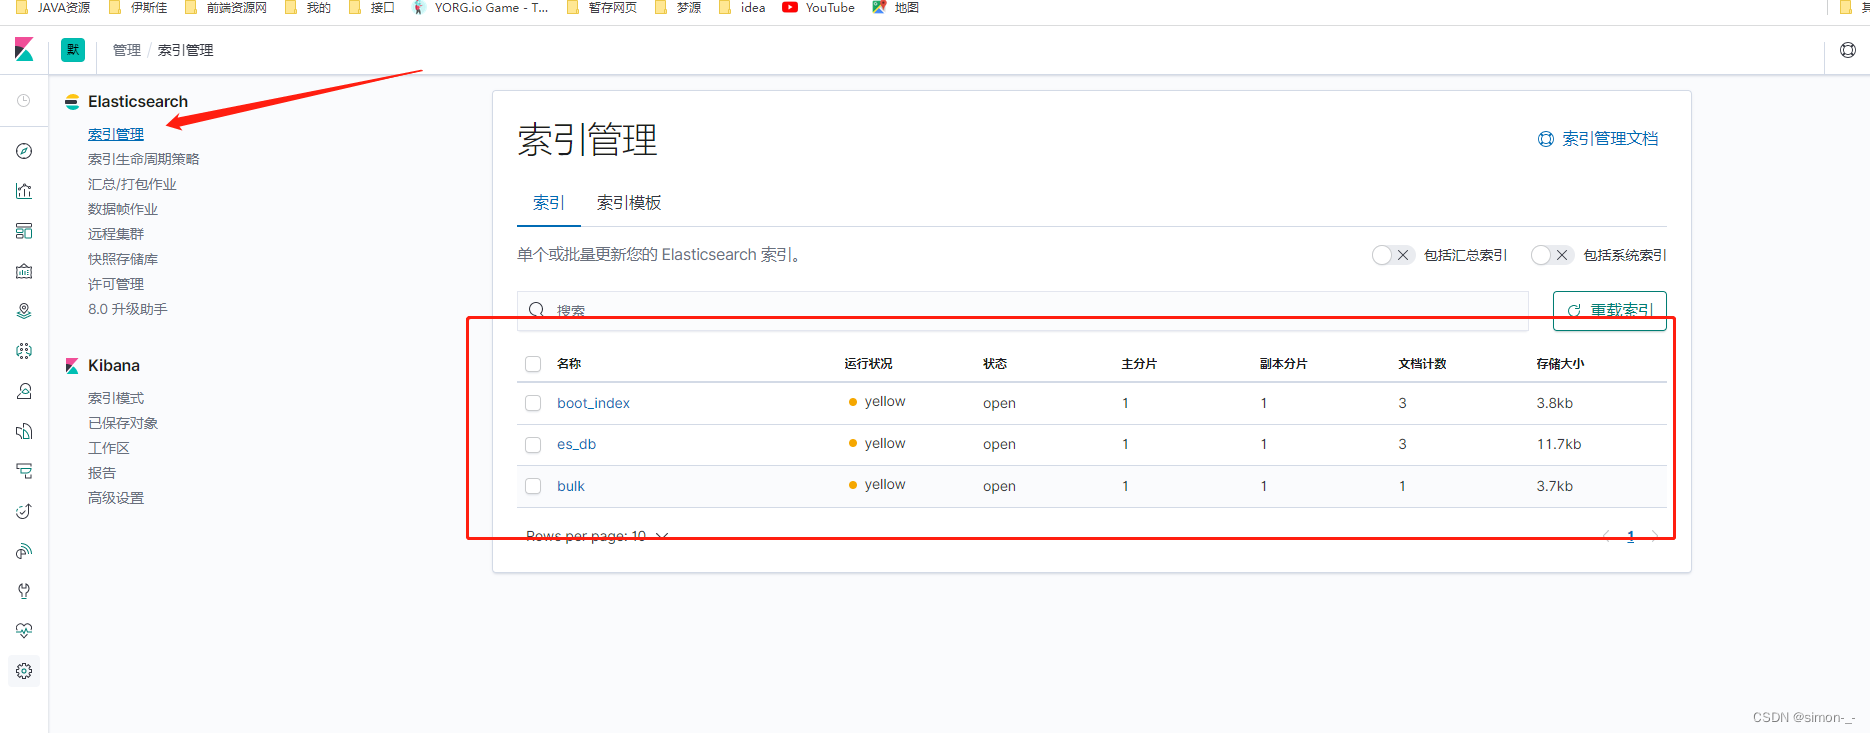The height and width of the screenshot is (733, 1870).
Task: Open 高级设置 under Kibana
Action: 116,498
